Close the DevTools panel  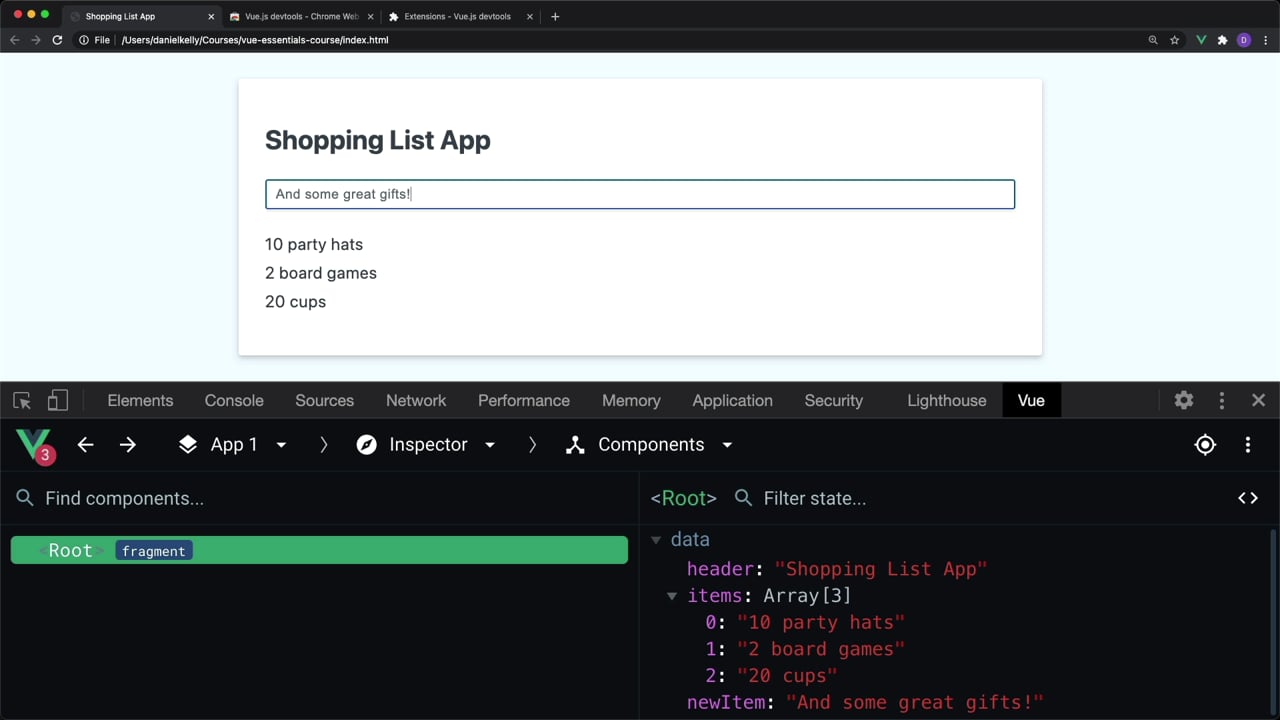point(1258,400)
